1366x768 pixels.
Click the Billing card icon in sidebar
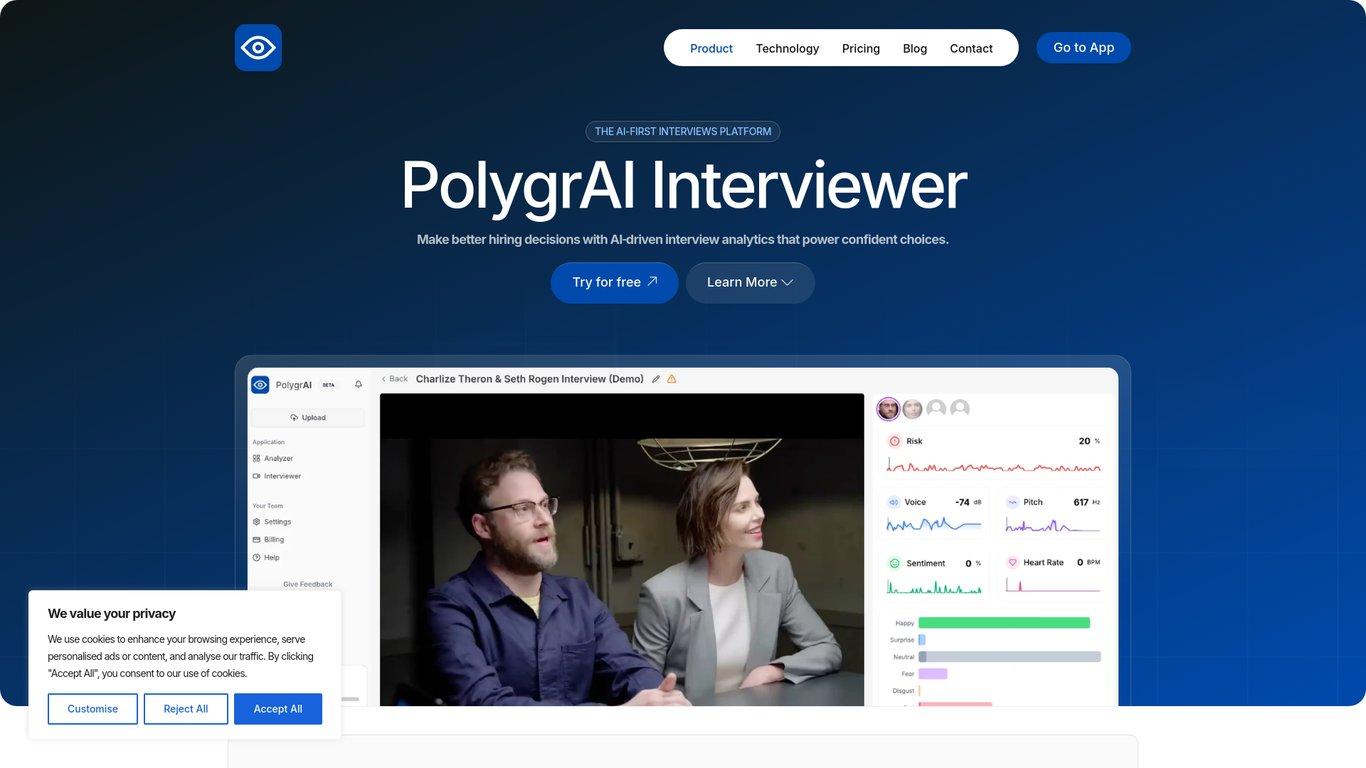pos(257,540)
